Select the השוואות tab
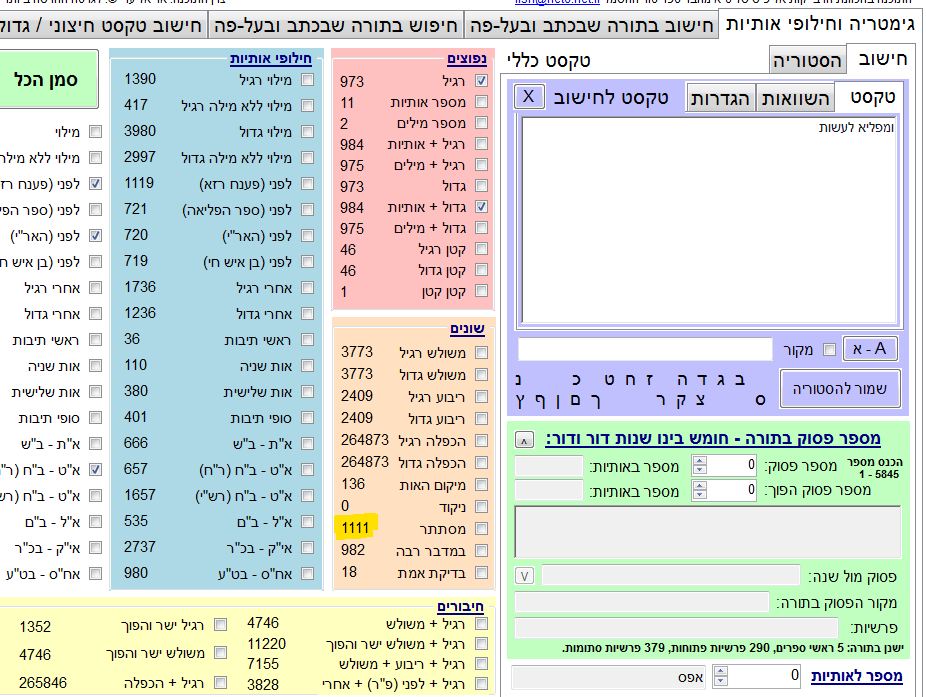The image size is (926, 697). click(797, 97)
